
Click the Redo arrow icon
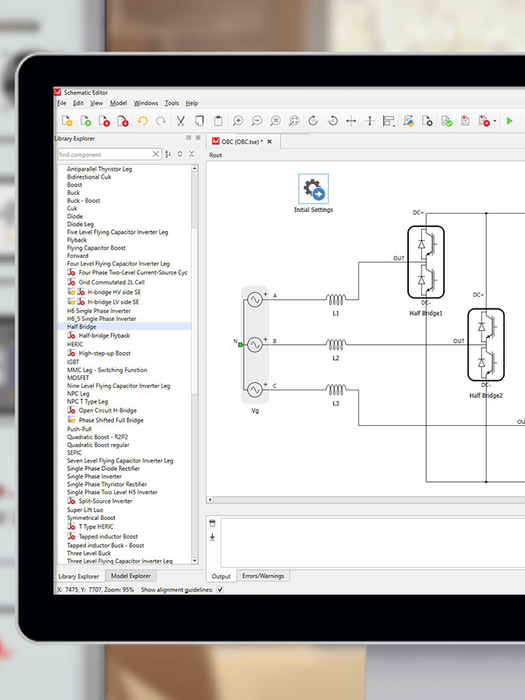tap(161, 121)
